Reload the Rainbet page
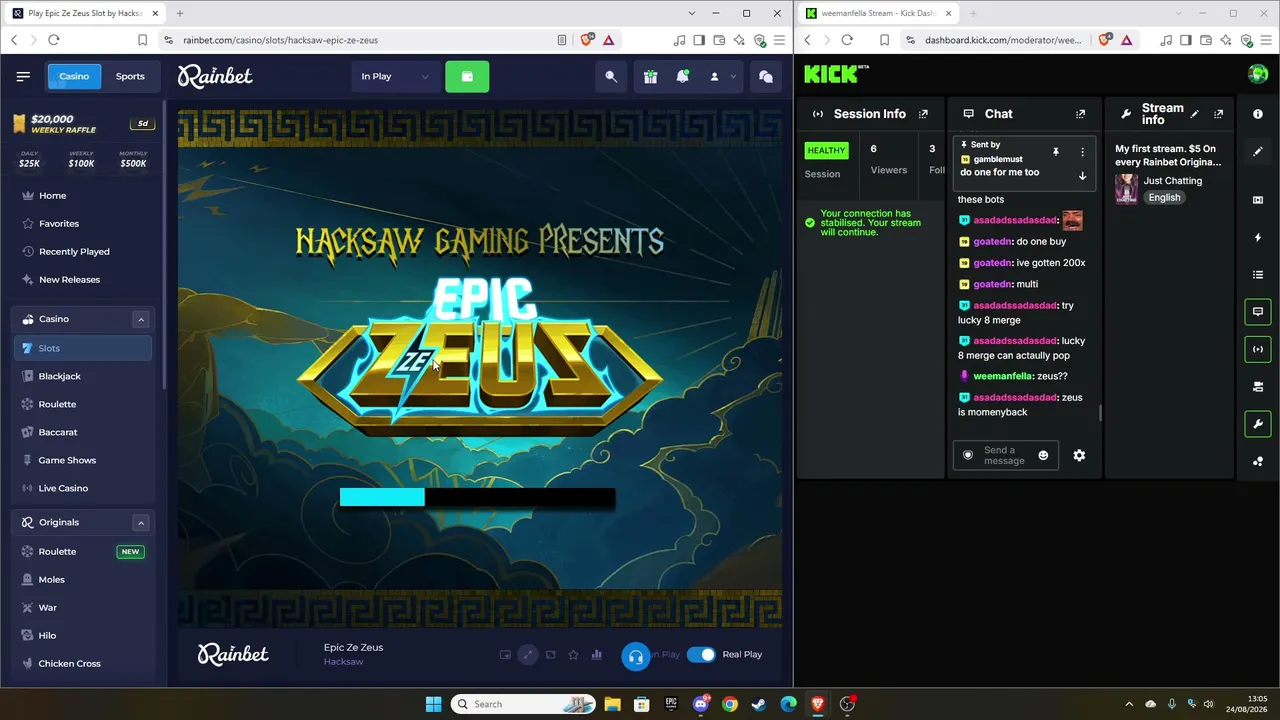The height and width of the screenshot is (720, 1280). (x=54, y=40)
